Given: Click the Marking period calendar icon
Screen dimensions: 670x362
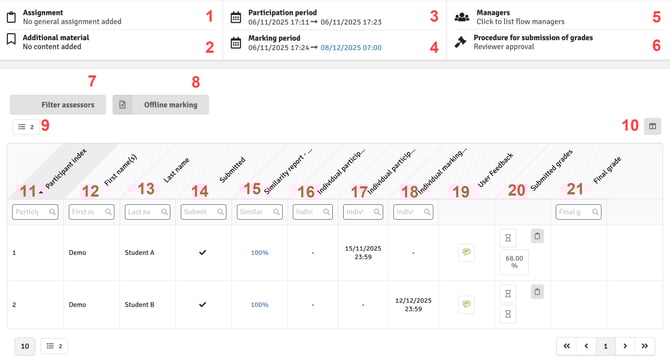Looking at the screenshot, I should pos(236,43).
